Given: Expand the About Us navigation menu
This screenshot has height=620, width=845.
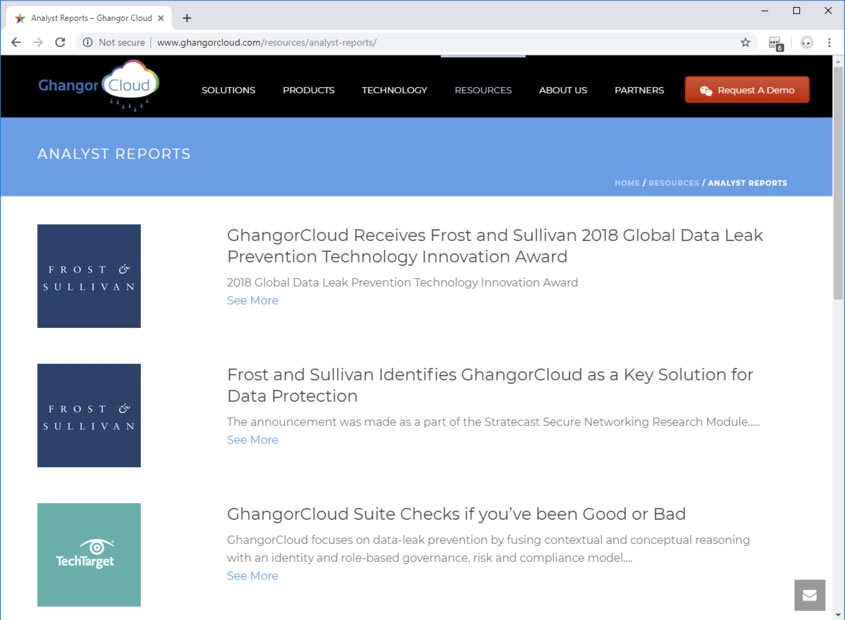Looking at the screenshot, I should click(x=563, y=90).
